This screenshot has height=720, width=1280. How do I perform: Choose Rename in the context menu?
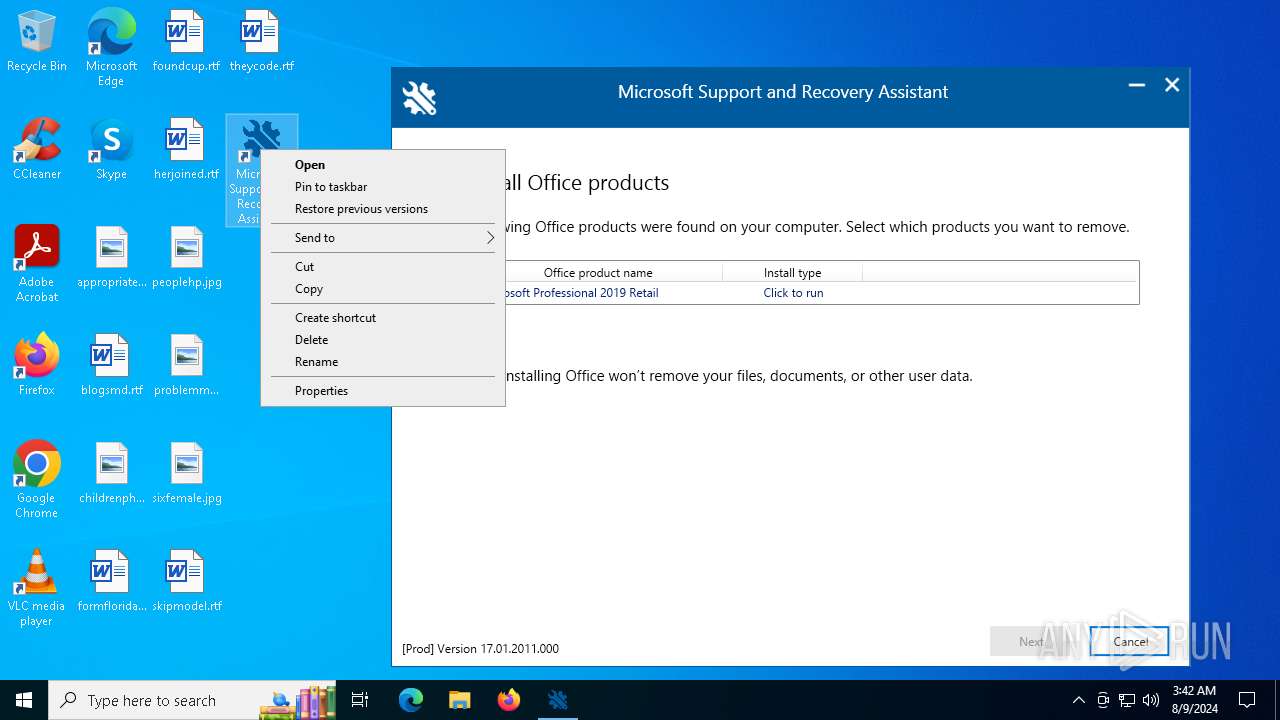click(383, 362)
